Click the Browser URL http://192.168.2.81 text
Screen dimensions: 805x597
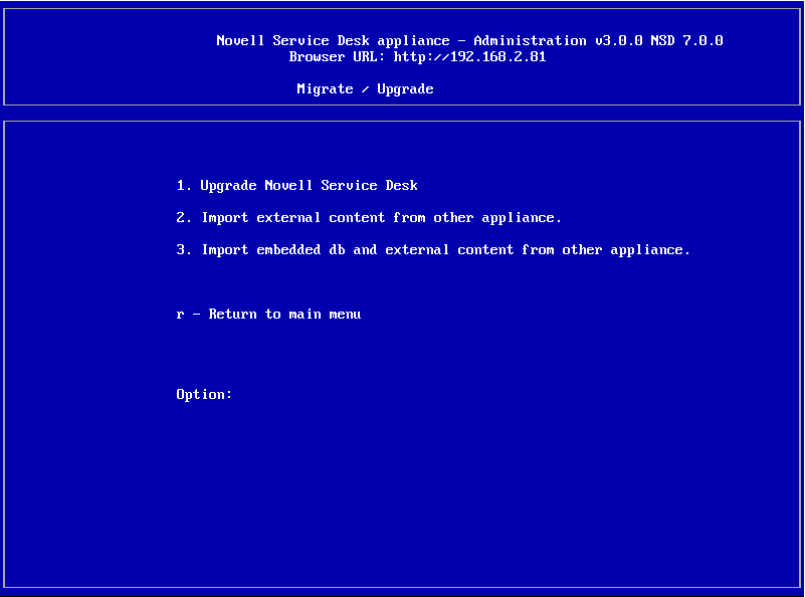tap(417, 56)
